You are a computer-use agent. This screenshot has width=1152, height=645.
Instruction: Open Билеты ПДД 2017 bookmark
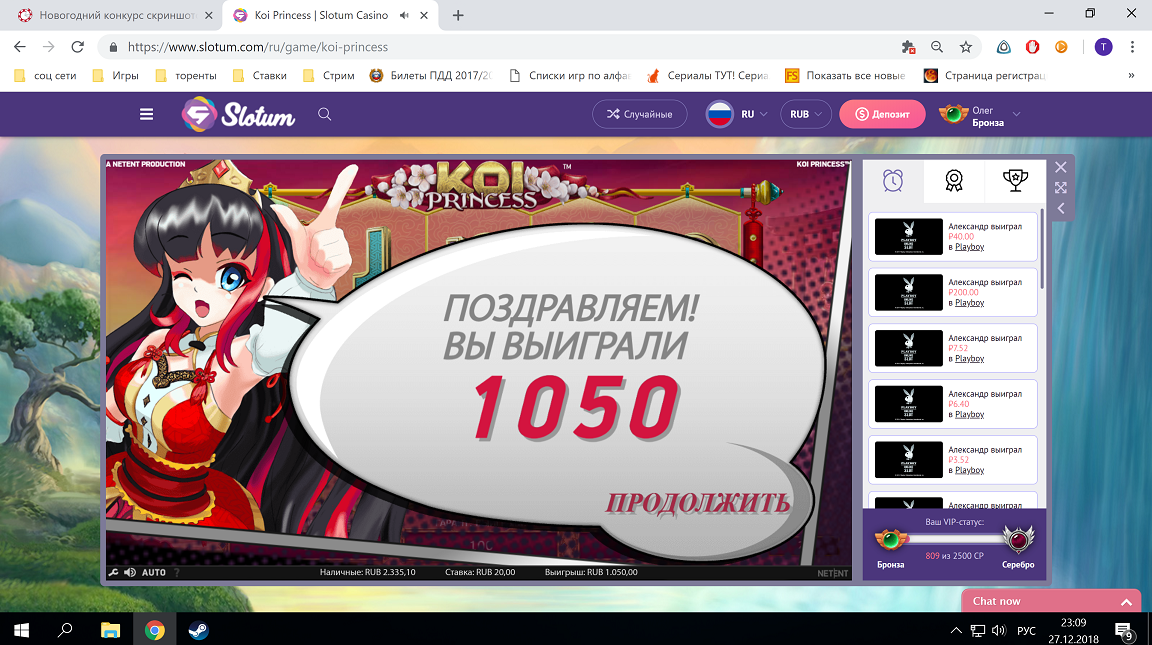point(431,76)
